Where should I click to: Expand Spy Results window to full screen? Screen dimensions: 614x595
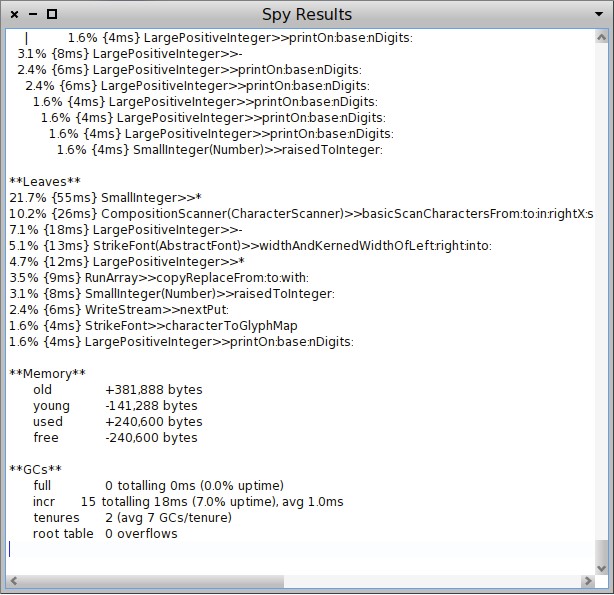pyautogui.click(x=52, y=14)
